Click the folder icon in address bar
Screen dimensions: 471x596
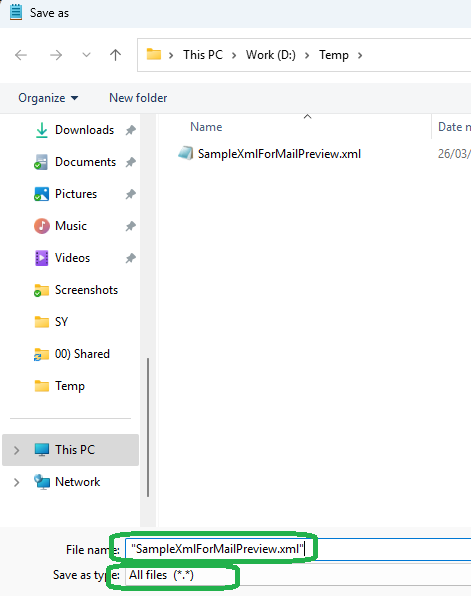154,54
